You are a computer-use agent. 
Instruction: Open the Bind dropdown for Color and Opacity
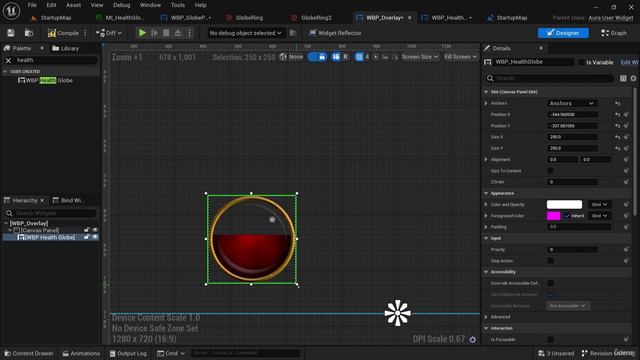(x=599, y=204)
